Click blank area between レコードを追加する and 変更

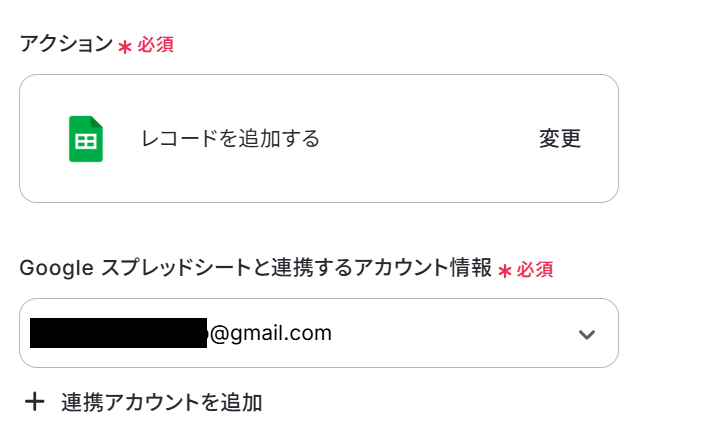(x=428, y=138)
